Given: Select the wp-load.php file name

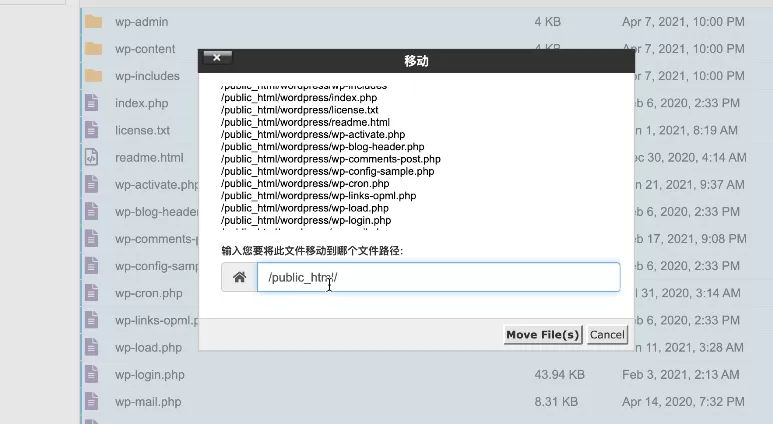Looking at the screenshot, I should (x=148, y=348).
